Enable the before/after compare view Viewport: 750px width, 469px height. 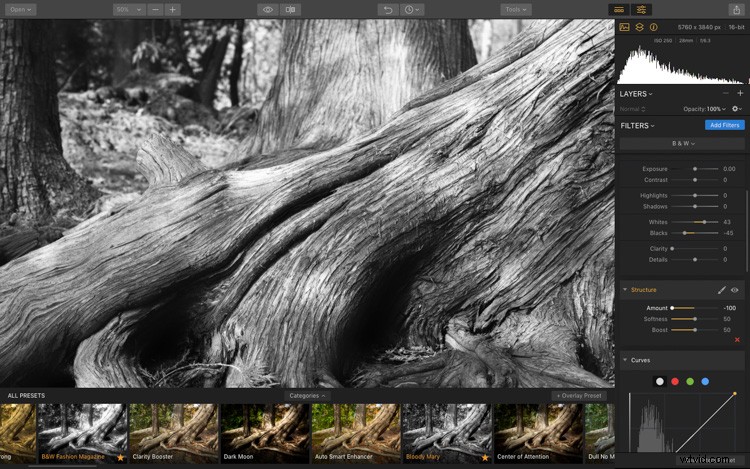290,10
